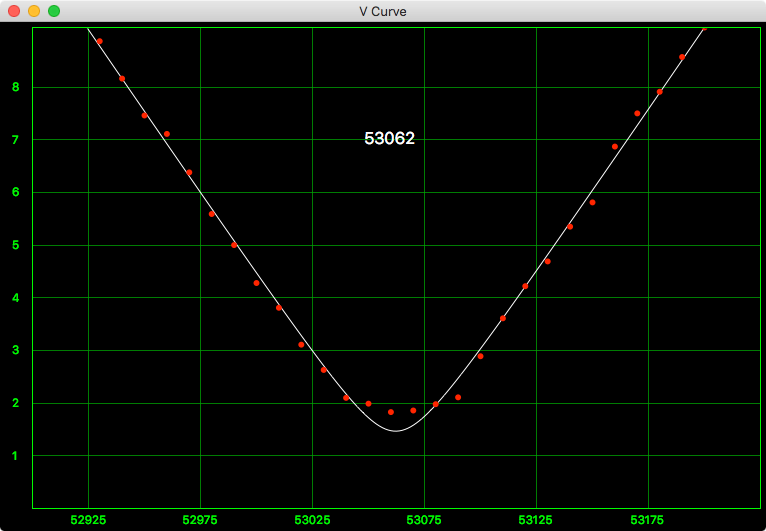The image size is (766, 531).
Task: Click x-axis label 52975
Action: pos(200,520)
